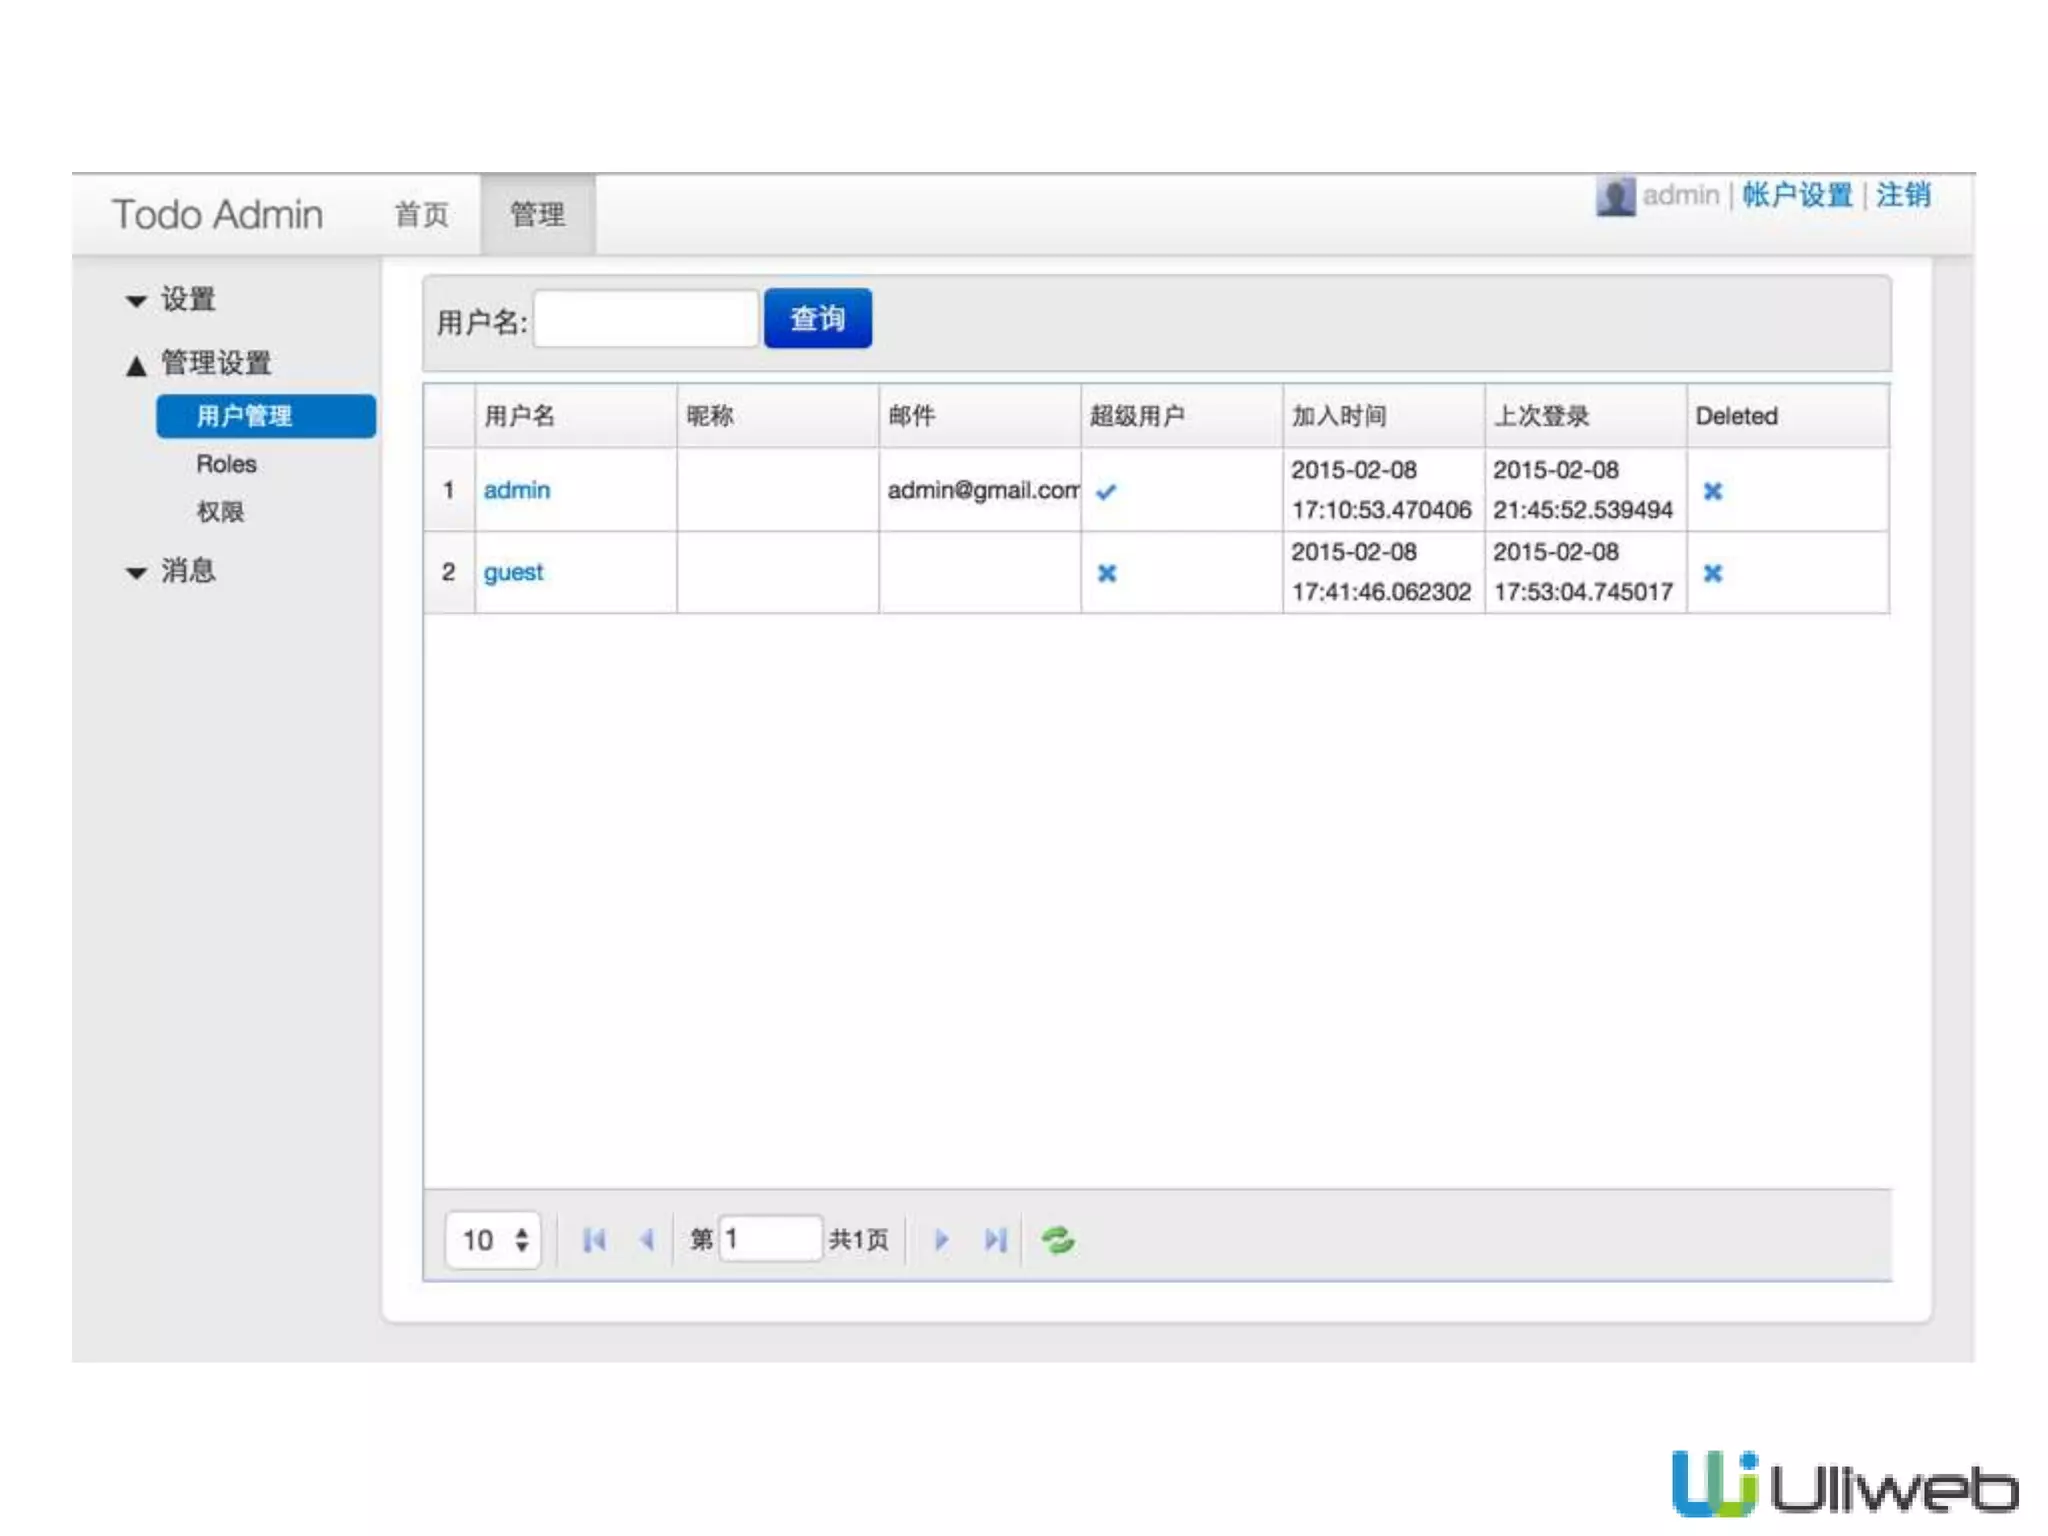Switch to the 首页 tab
This screenshot has height=1536, width=2048.
pyautogui.click(x=422, y=214)
